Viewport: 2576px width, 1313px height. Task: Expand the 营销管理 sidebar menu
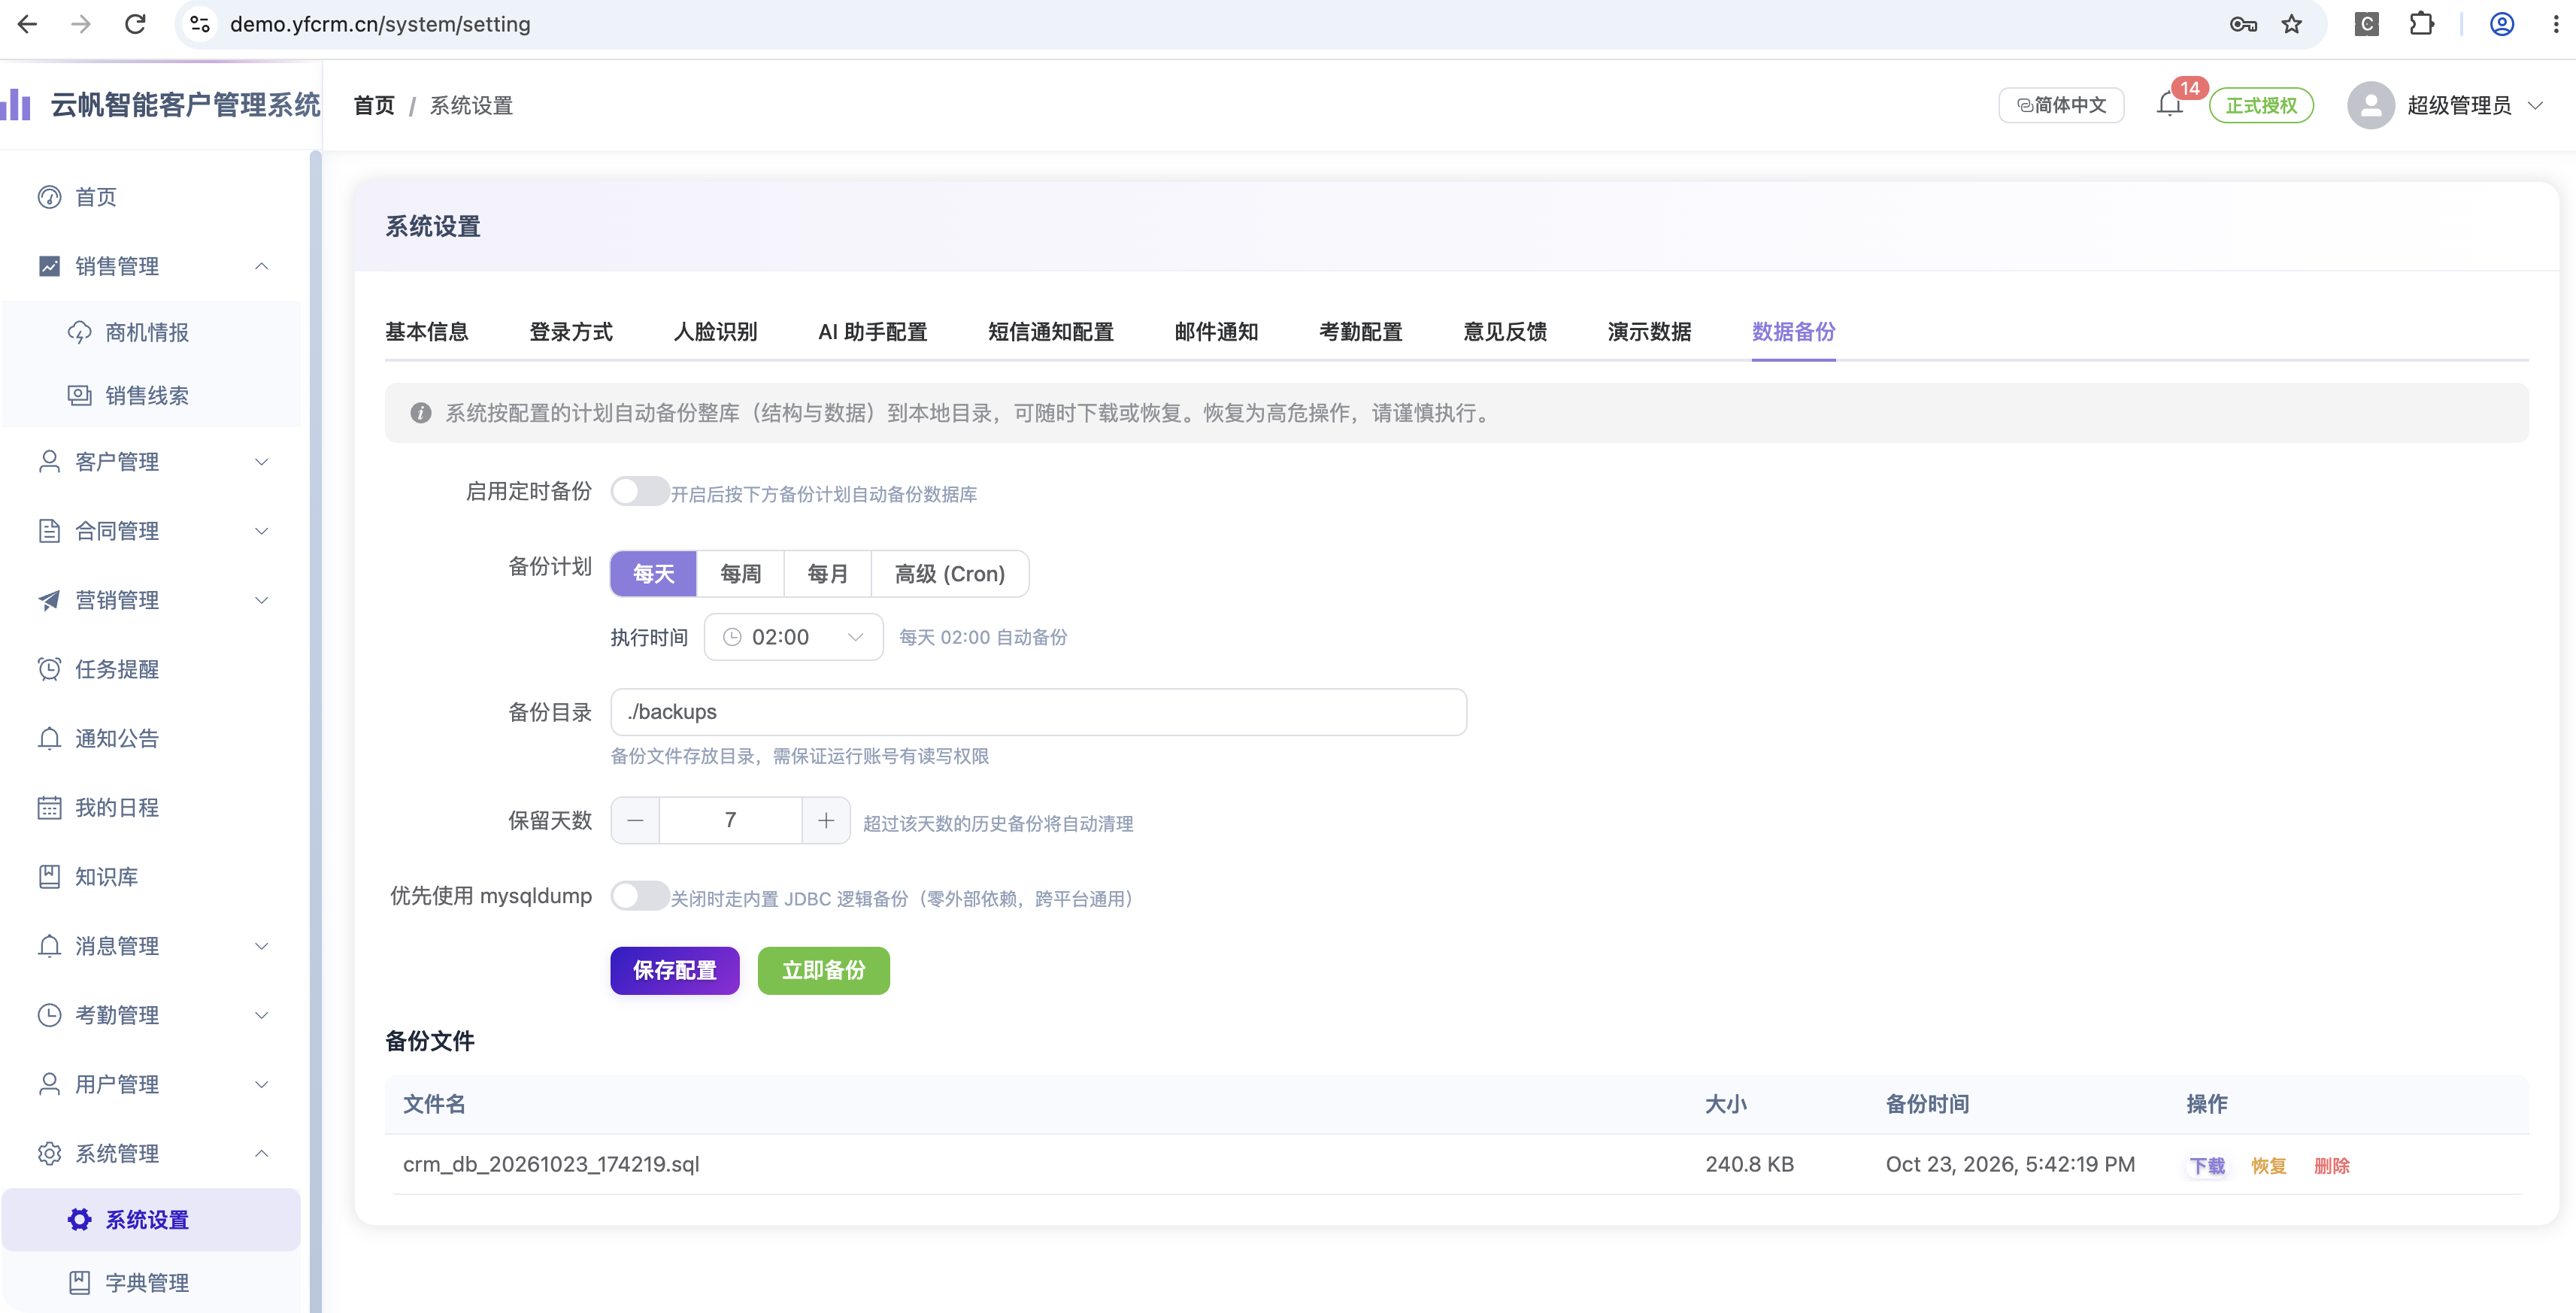click(x=261, y=600)
